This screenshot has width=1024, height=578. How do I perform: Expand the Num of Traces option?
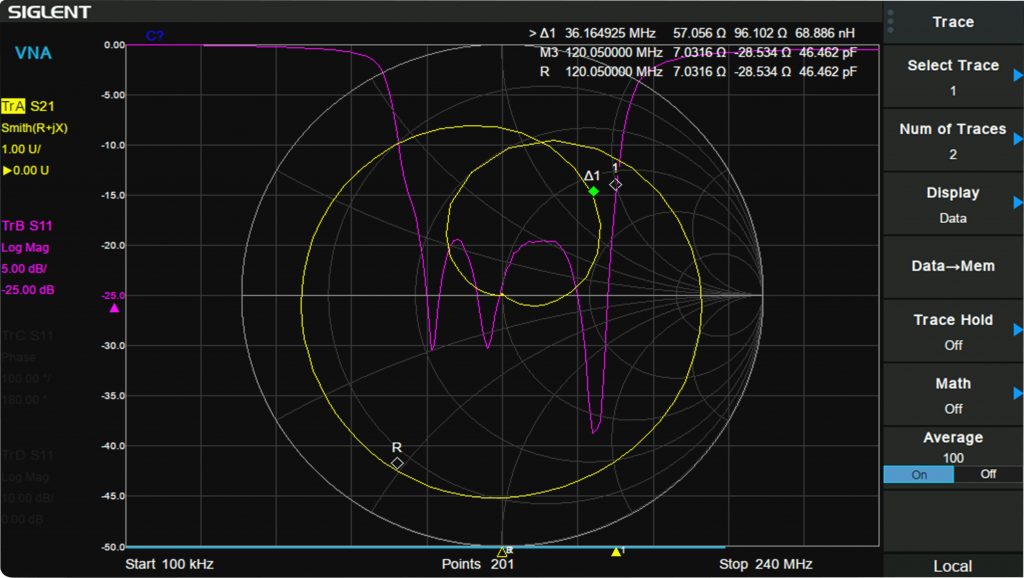(x=953, y=141)
